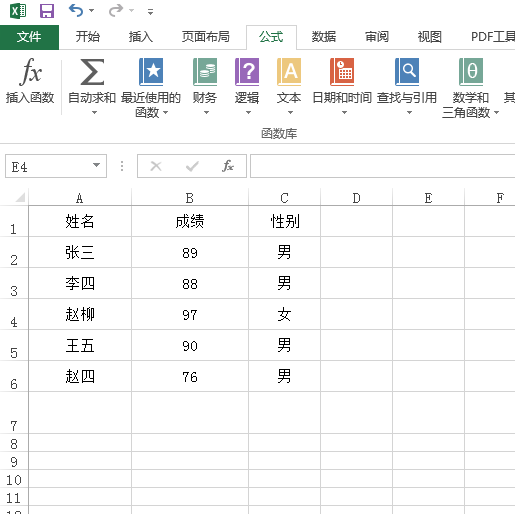Select the score cell 76
The width and height of the screenshot is (515, 514).
click(x=190, y=376)
